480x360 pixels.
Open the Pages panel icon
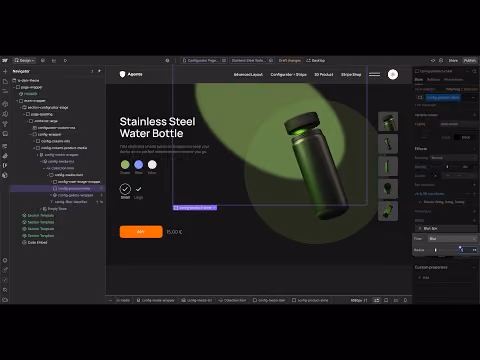(x=5, y=81)
